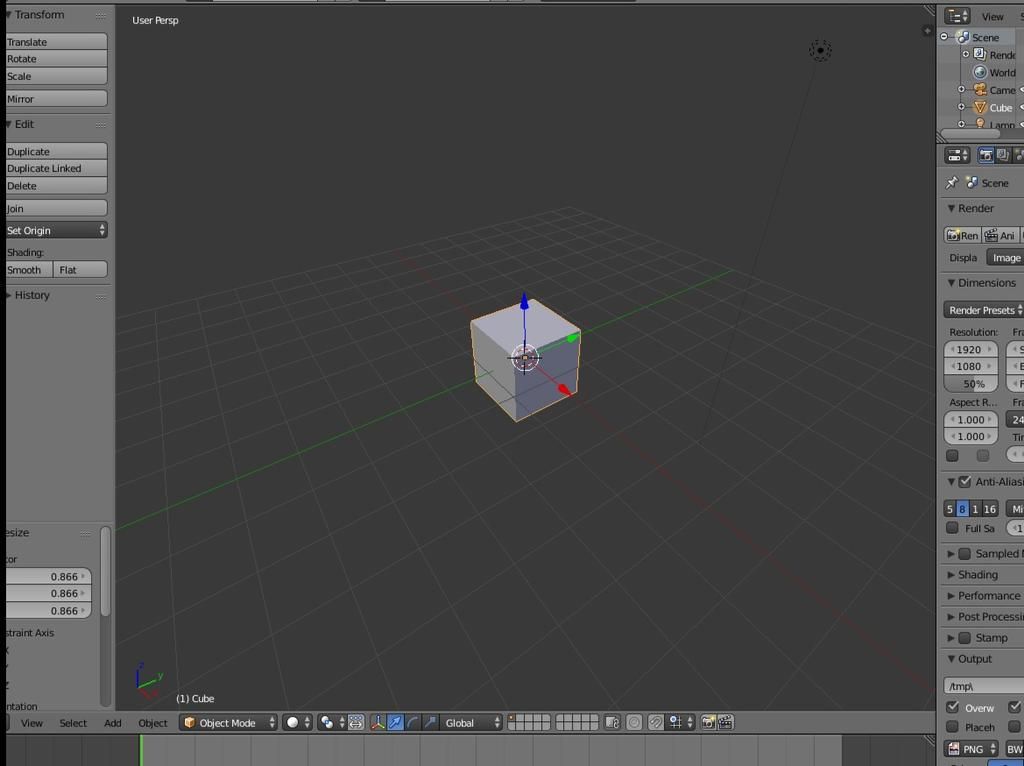
Task: Click the Lamp object in viewport
Action: click(820, 50)
